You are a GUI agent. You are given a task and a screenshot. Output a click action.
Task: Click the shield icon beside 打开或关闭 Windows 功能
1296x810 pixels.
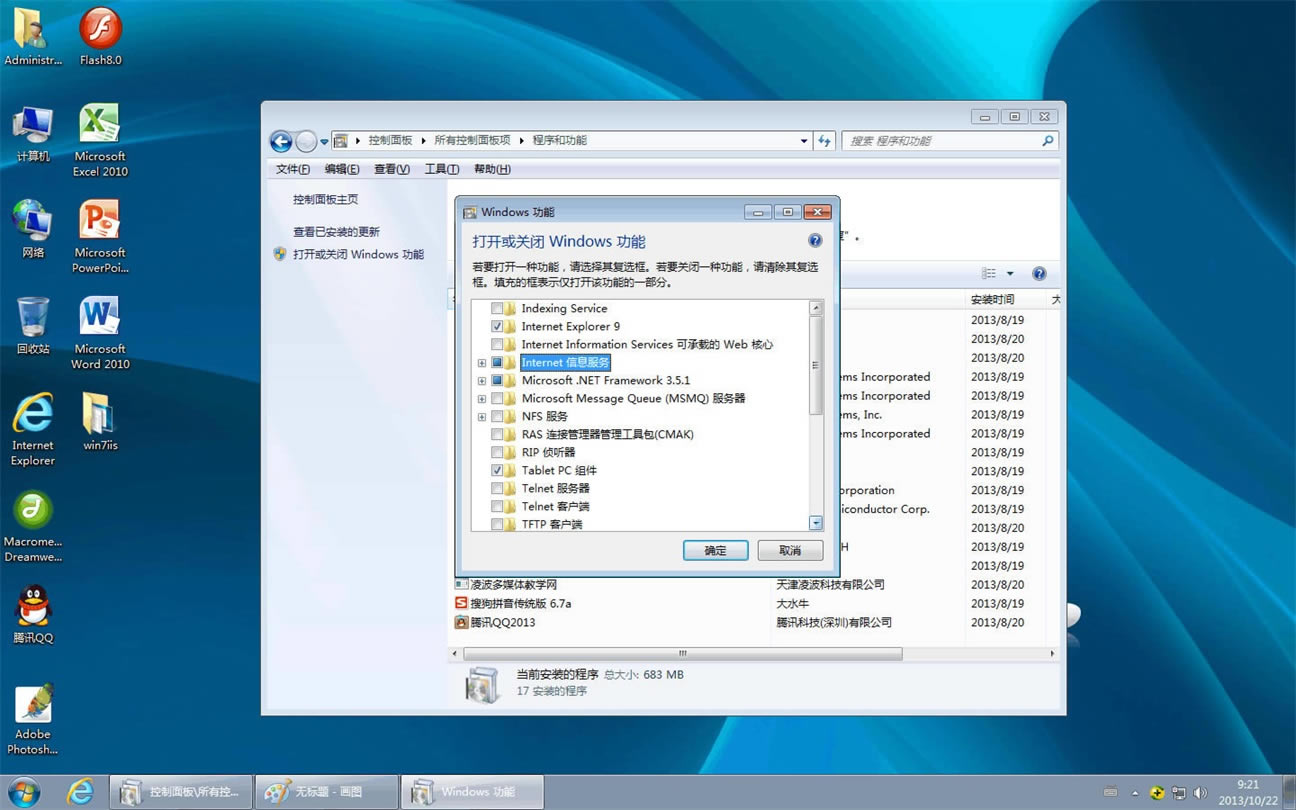(280, 254)
